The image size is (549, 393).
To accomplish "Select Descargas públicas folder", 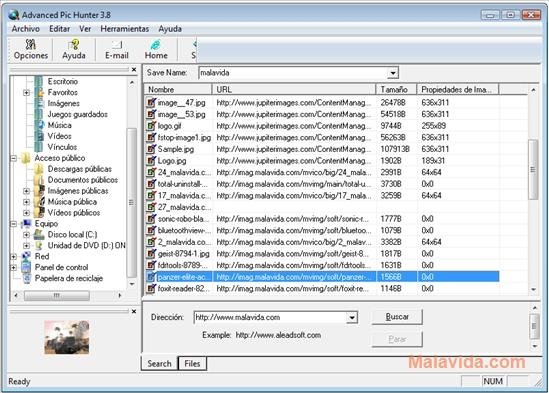I will coord(79,169).
